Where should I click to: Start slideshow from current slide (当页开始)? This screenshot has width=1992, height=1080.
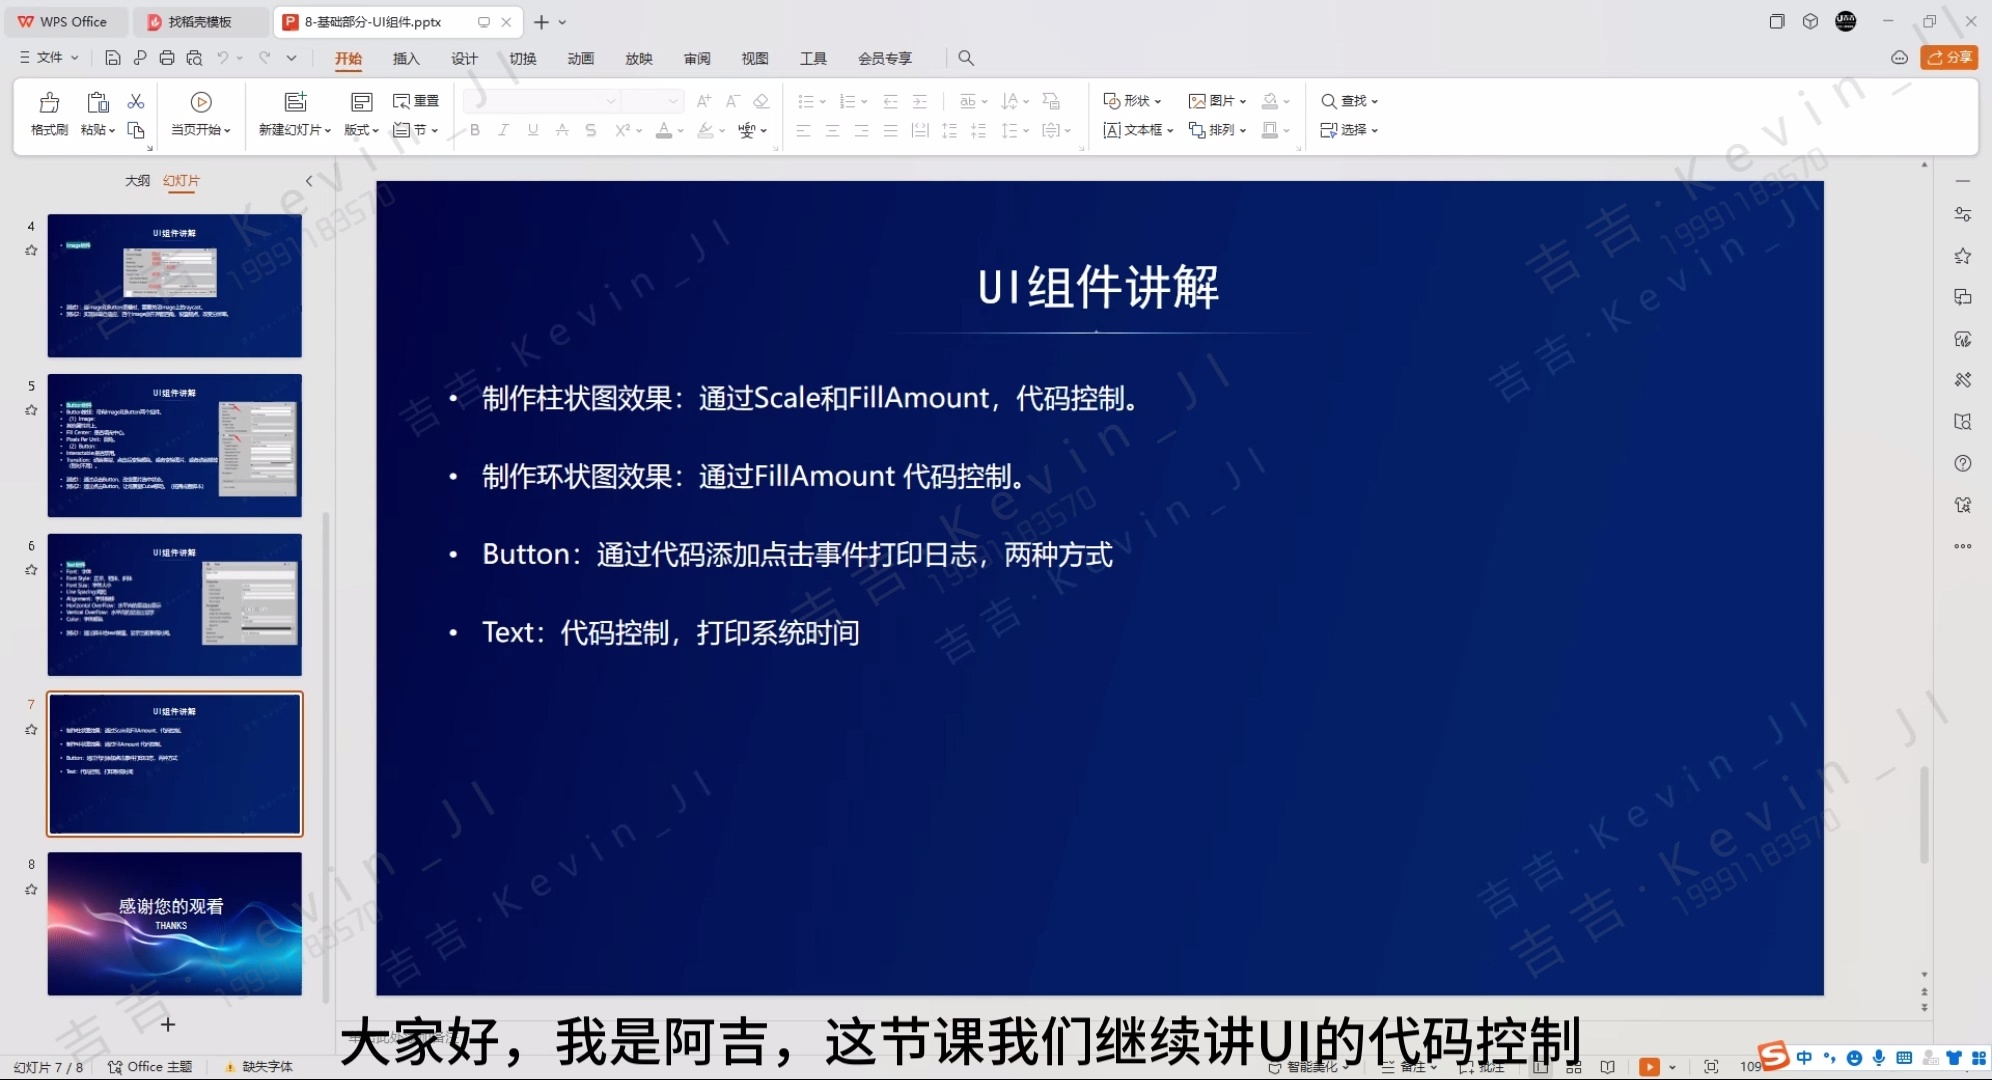(200, 113)
